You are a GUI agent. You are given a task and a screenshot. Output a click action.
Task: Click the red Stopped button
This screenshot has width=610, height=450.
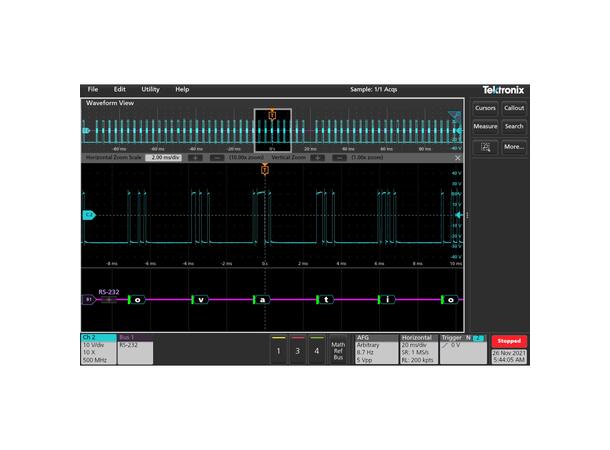(x=509, y=341)
